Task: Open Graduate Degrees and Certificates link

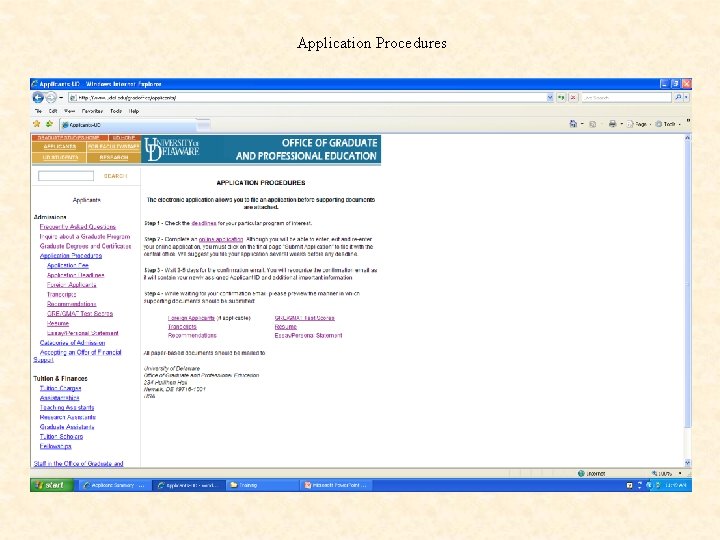Action: tap(85, 246)
